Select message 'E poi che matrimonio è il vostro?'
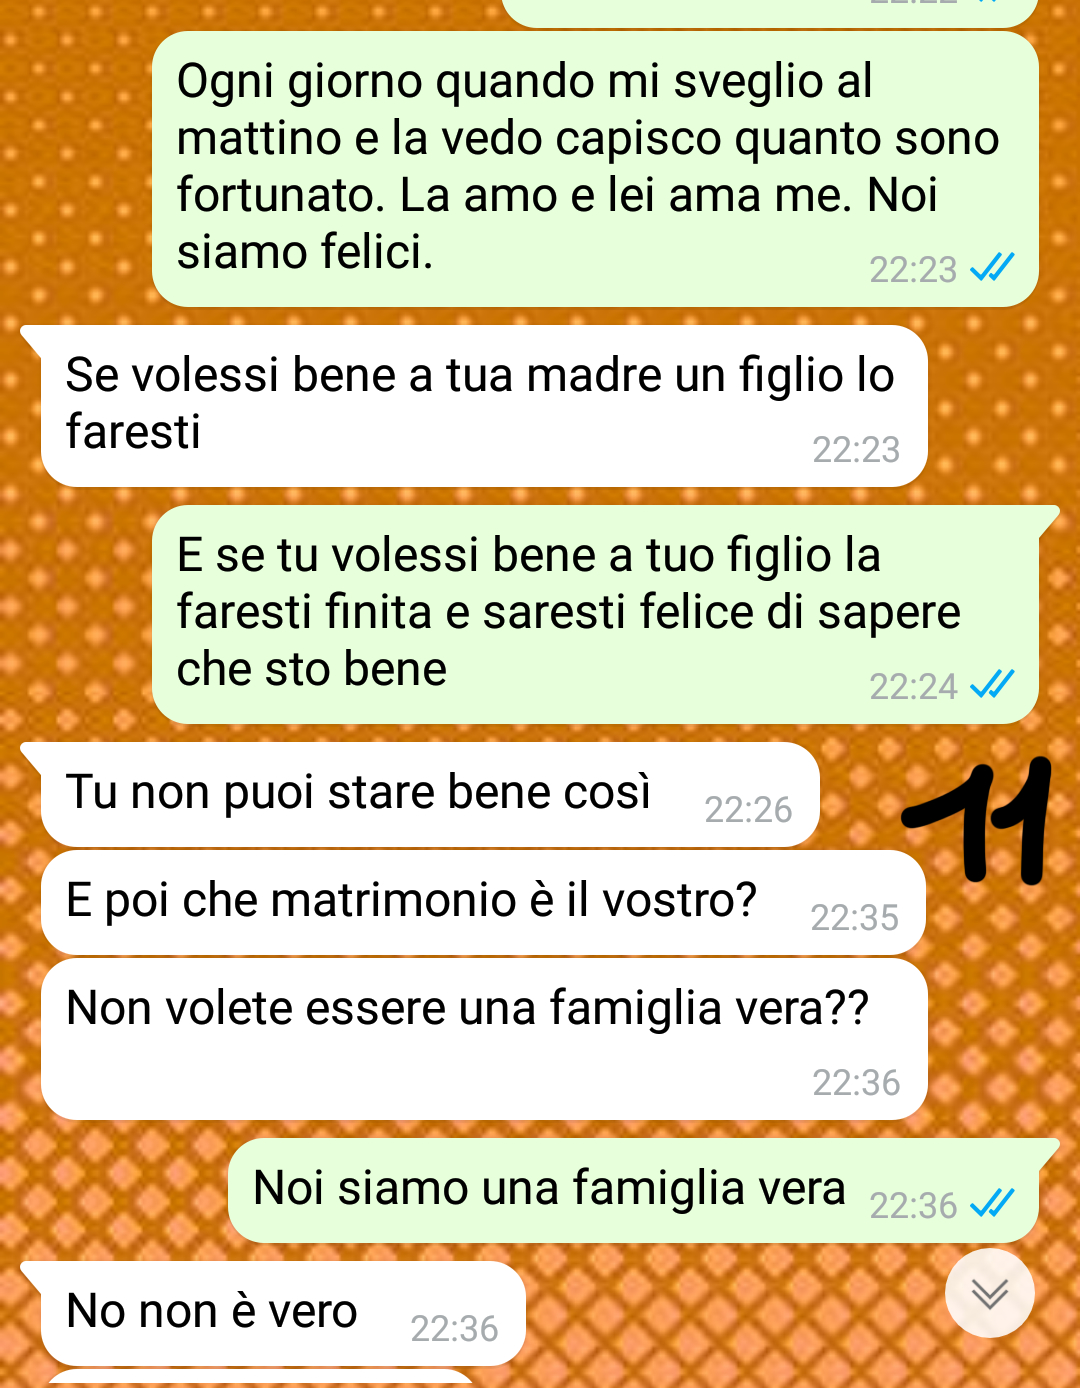1080x1388 pixels. coord(483,903)
